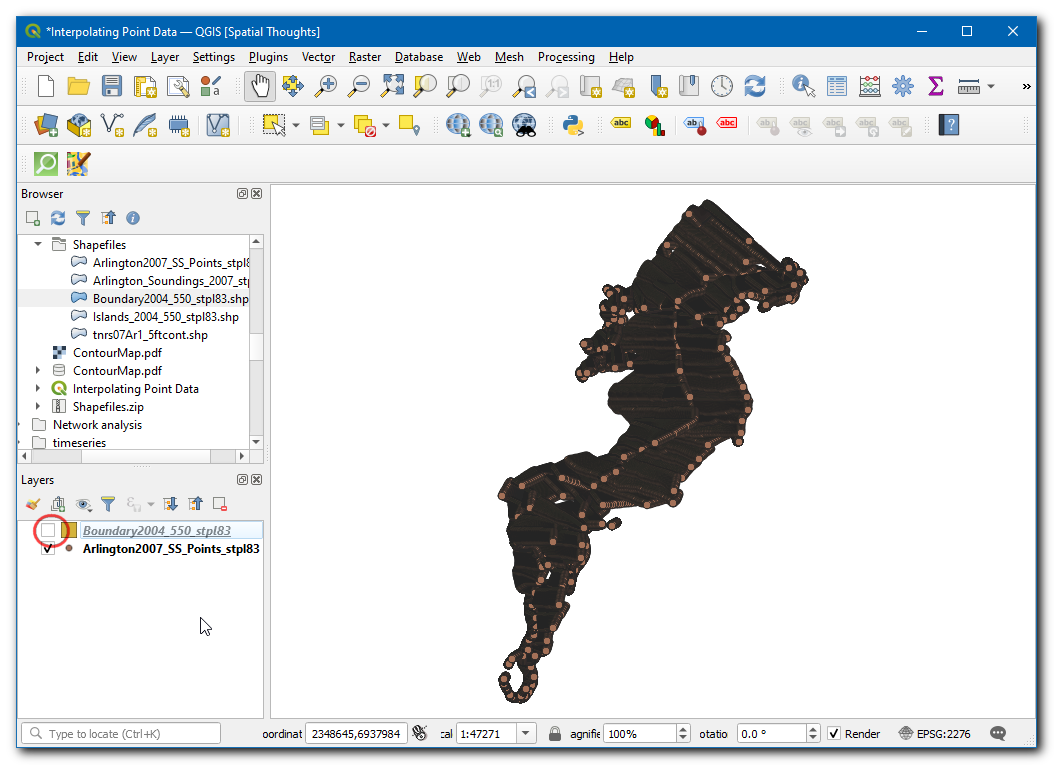
Task: Select the Pan Map hand tool
Action: click(x=259, y=87)
